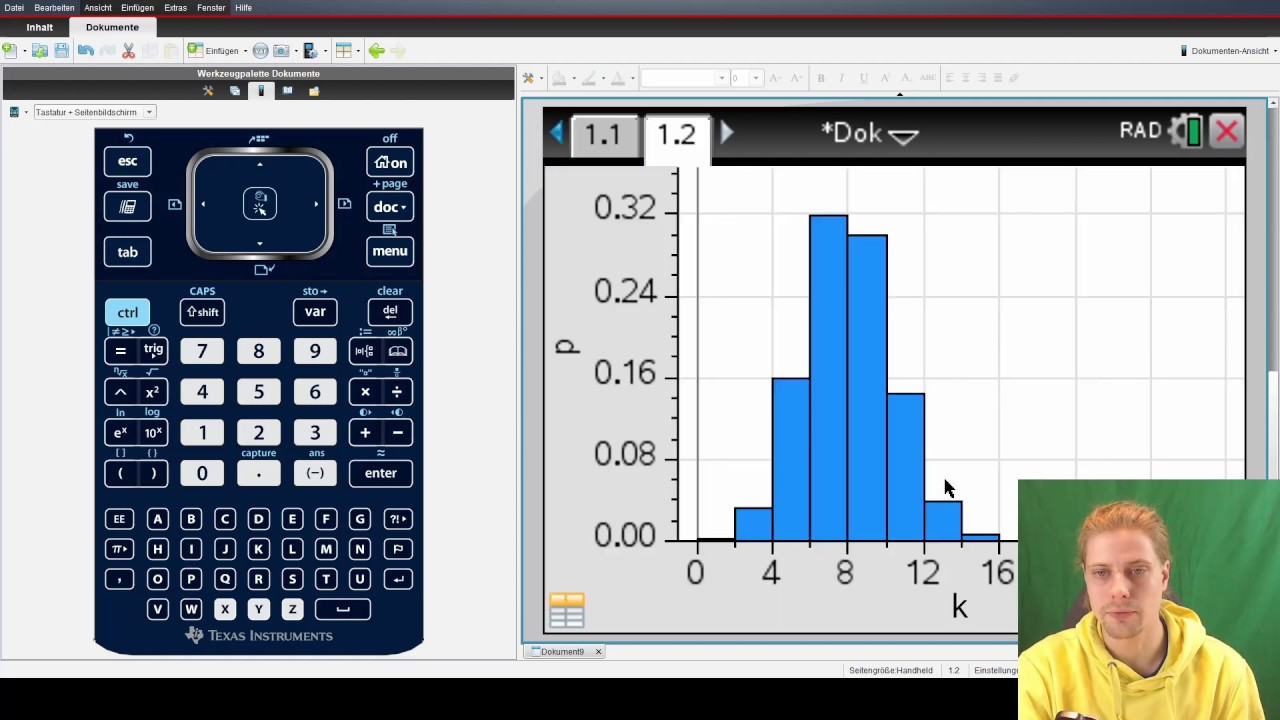
Task: Click the esc key on keypad
Action: (128, 161)
